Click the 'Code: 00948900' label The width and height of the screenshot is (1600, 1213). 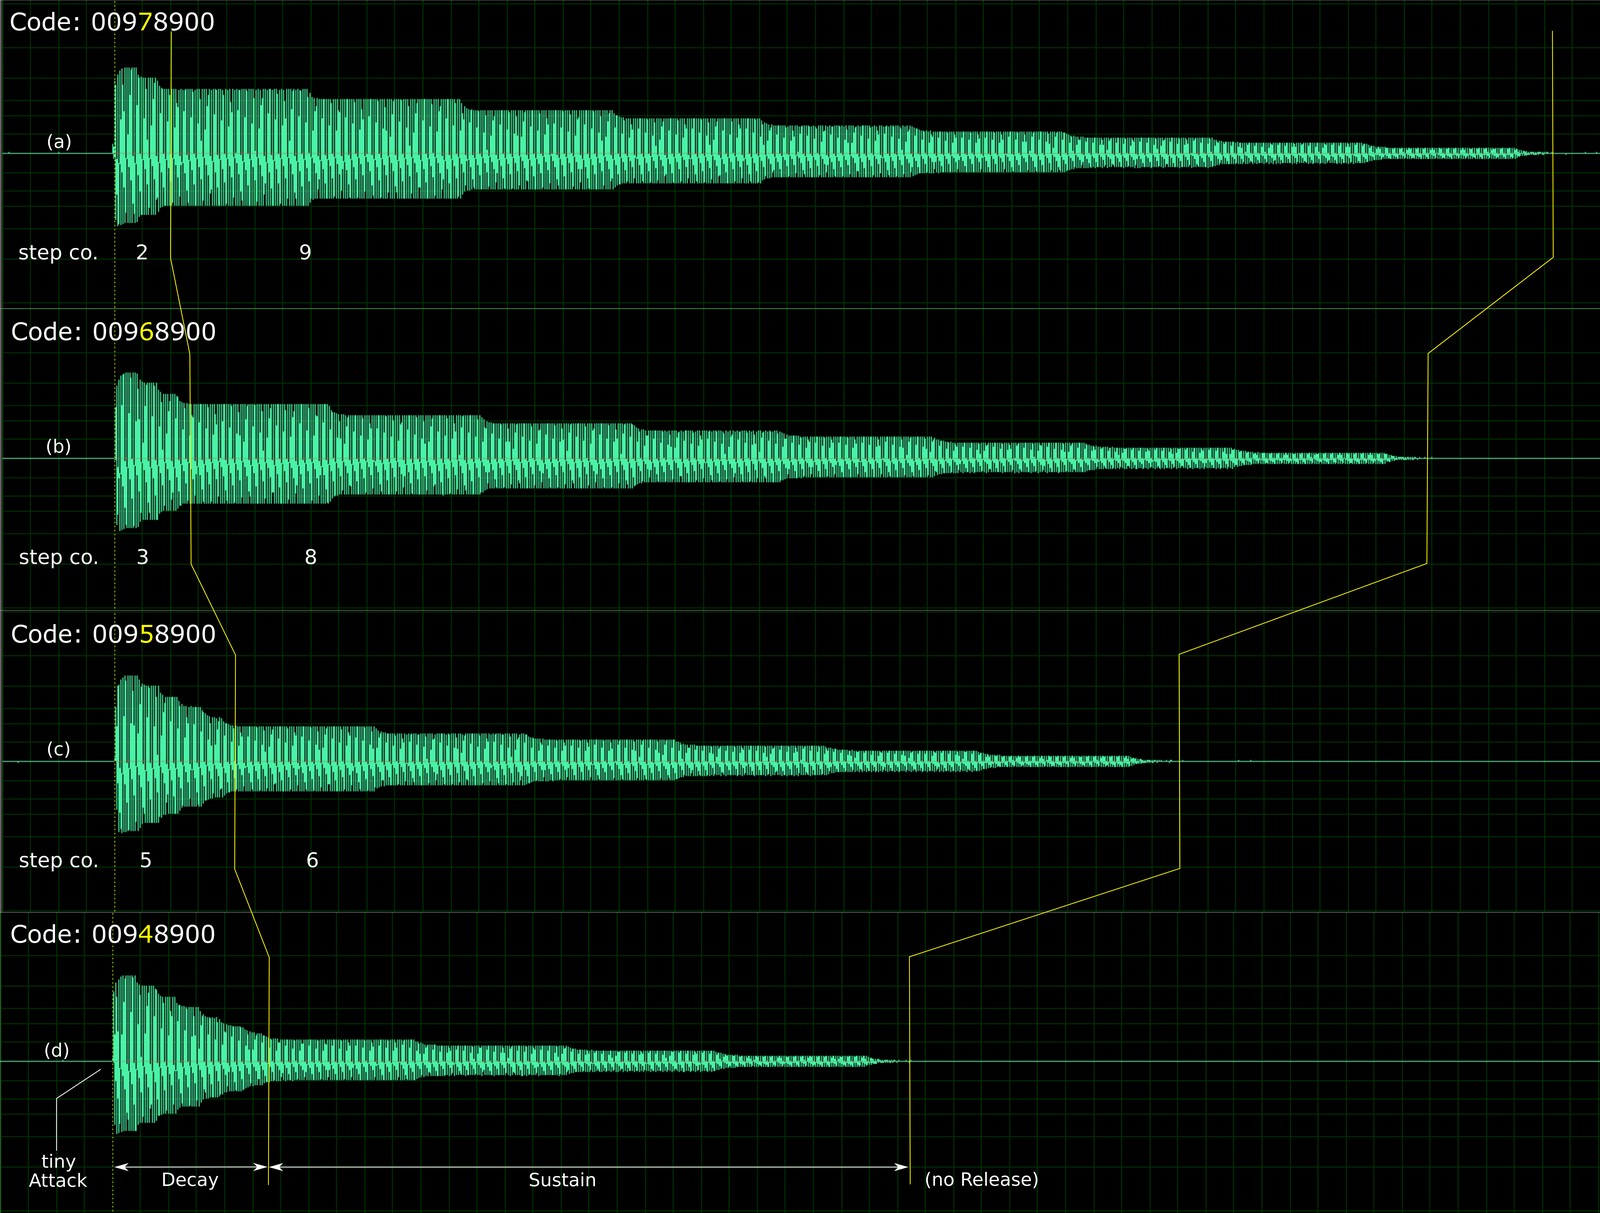[113, 935]
